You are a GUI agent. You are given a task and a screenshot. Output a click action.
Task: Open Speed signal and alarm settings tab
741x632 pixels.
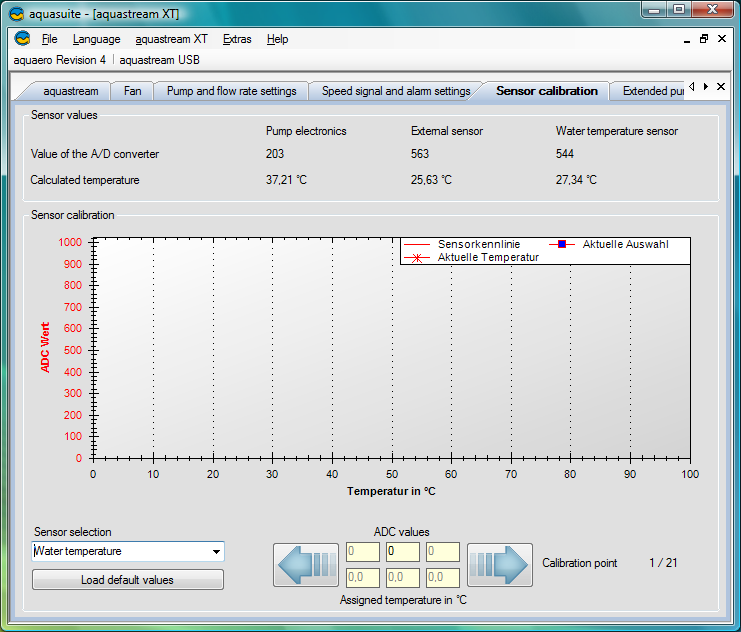(x=396, y=91)
